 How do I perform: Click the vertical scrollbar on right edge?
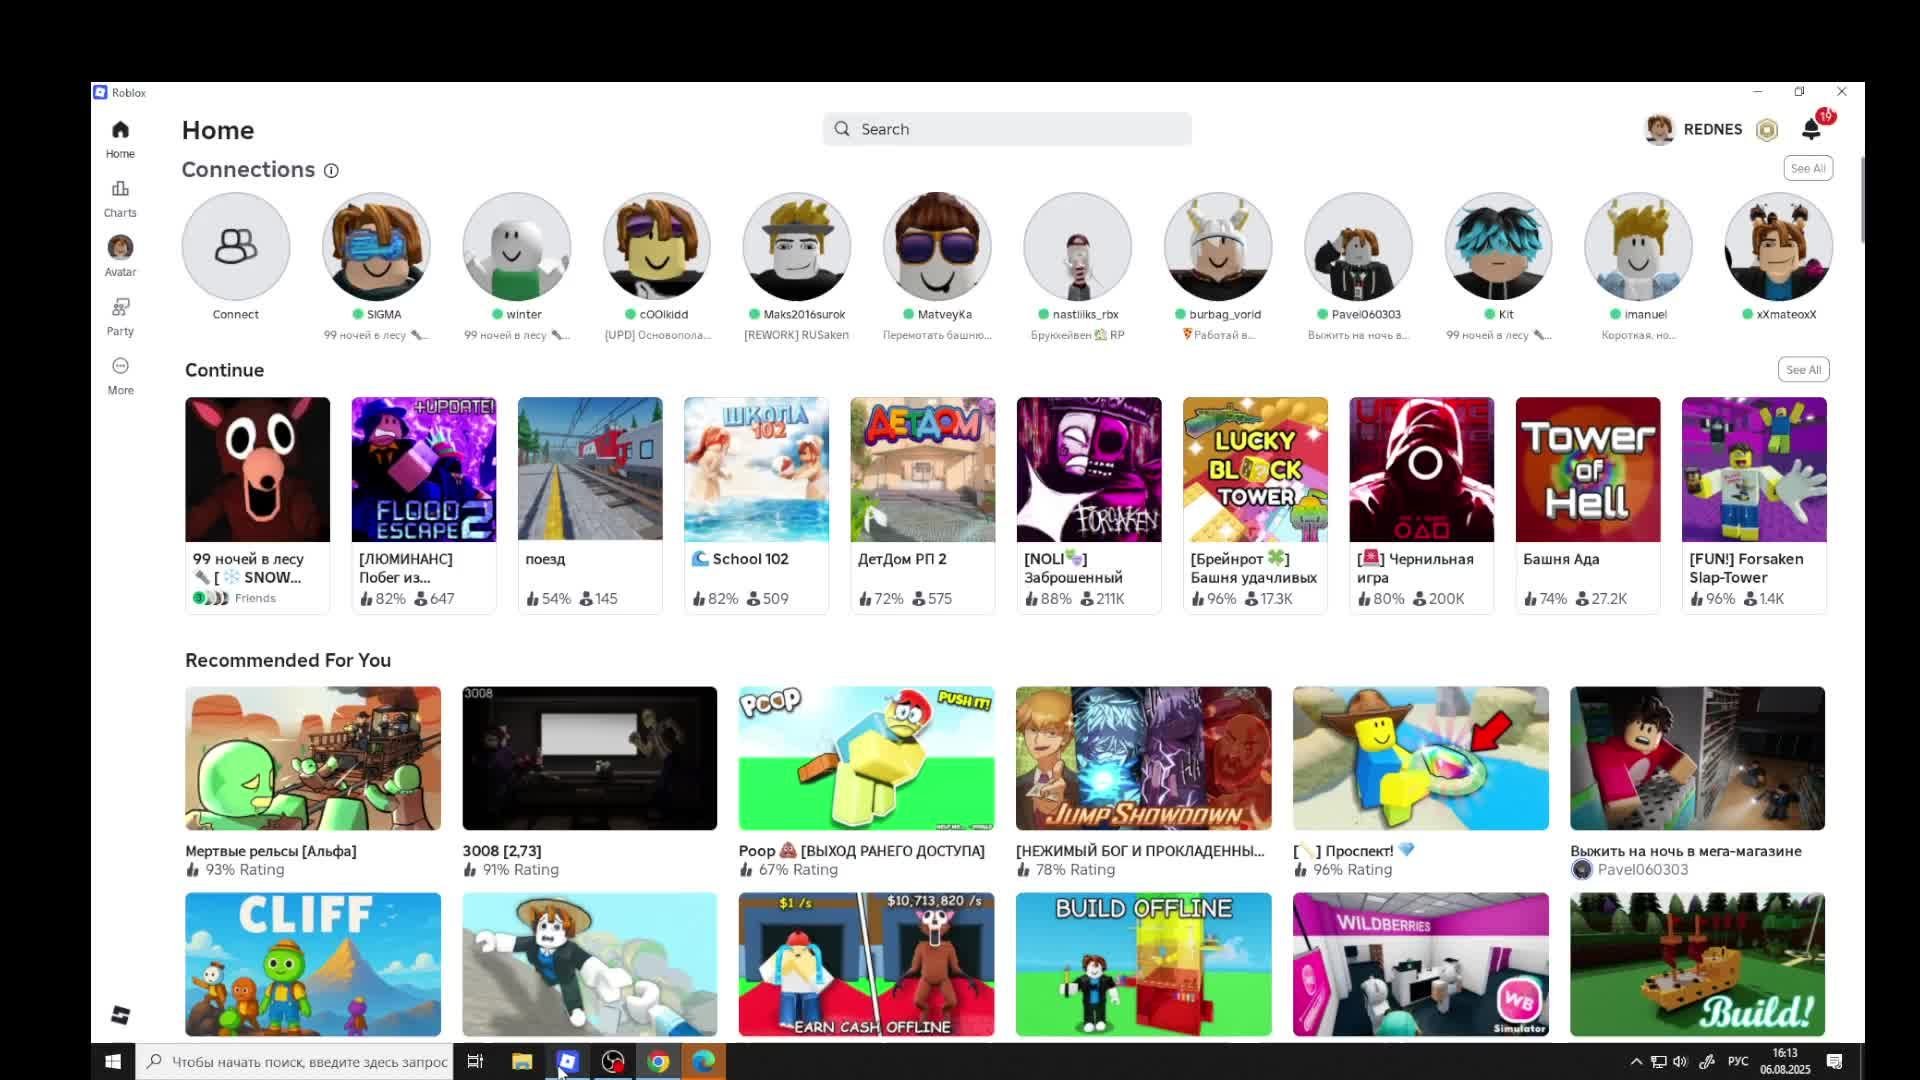click(x=1861, y=200)
